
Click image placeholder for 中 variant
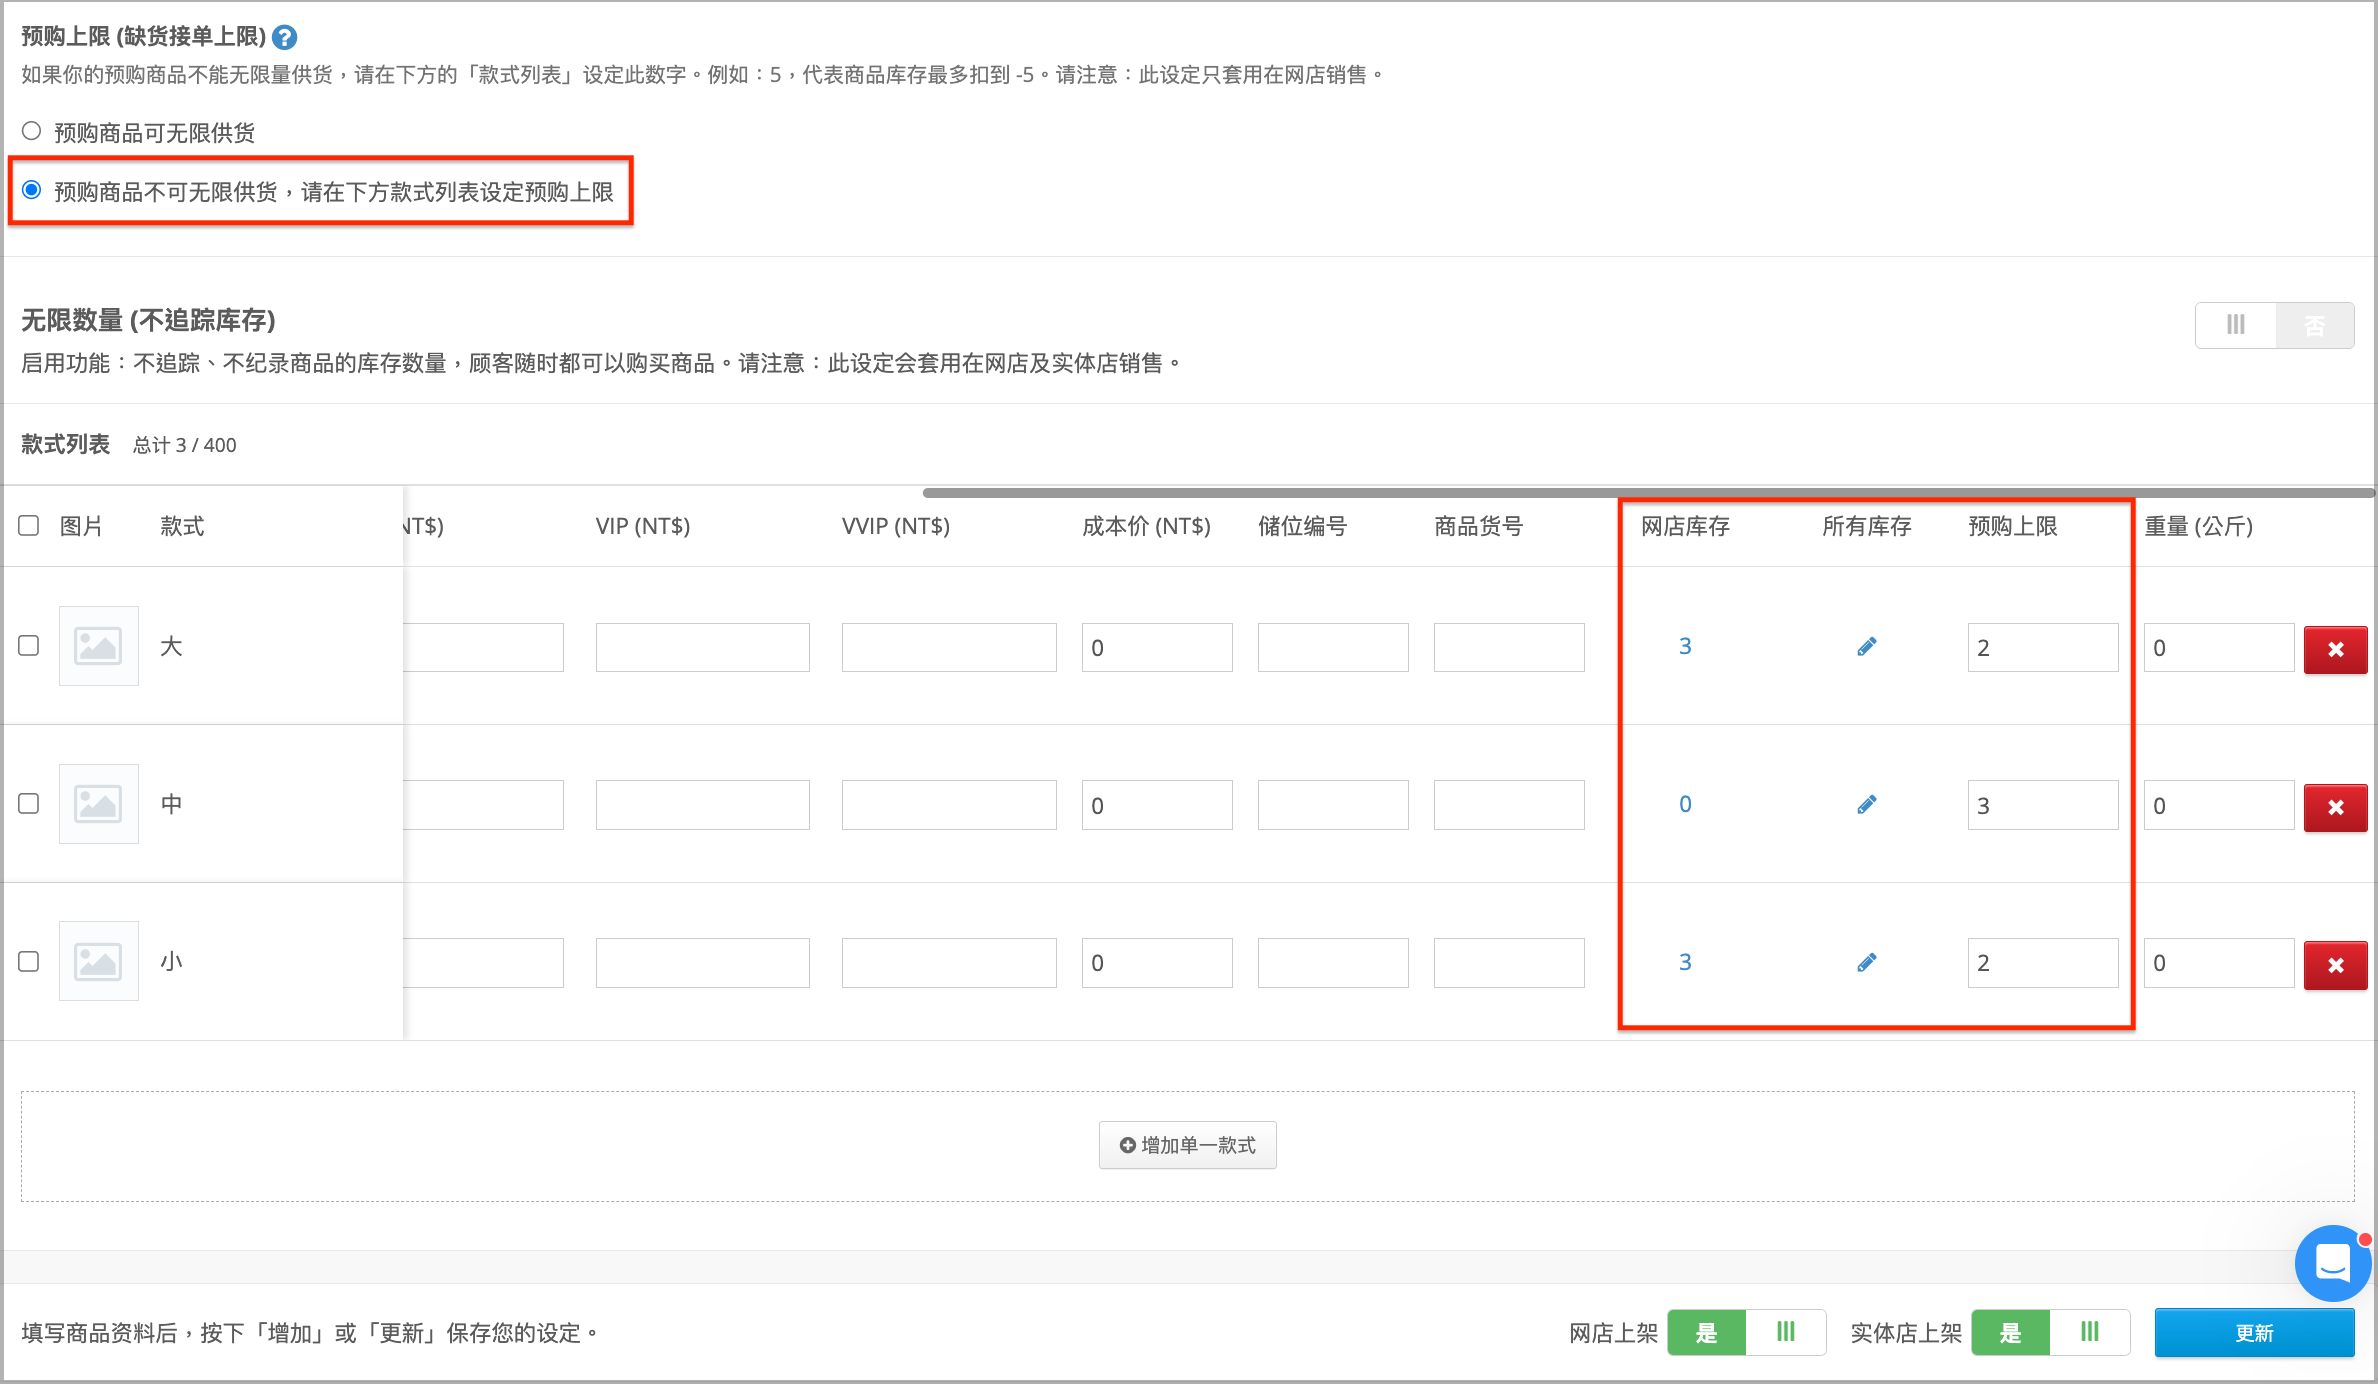coord(98,804)
